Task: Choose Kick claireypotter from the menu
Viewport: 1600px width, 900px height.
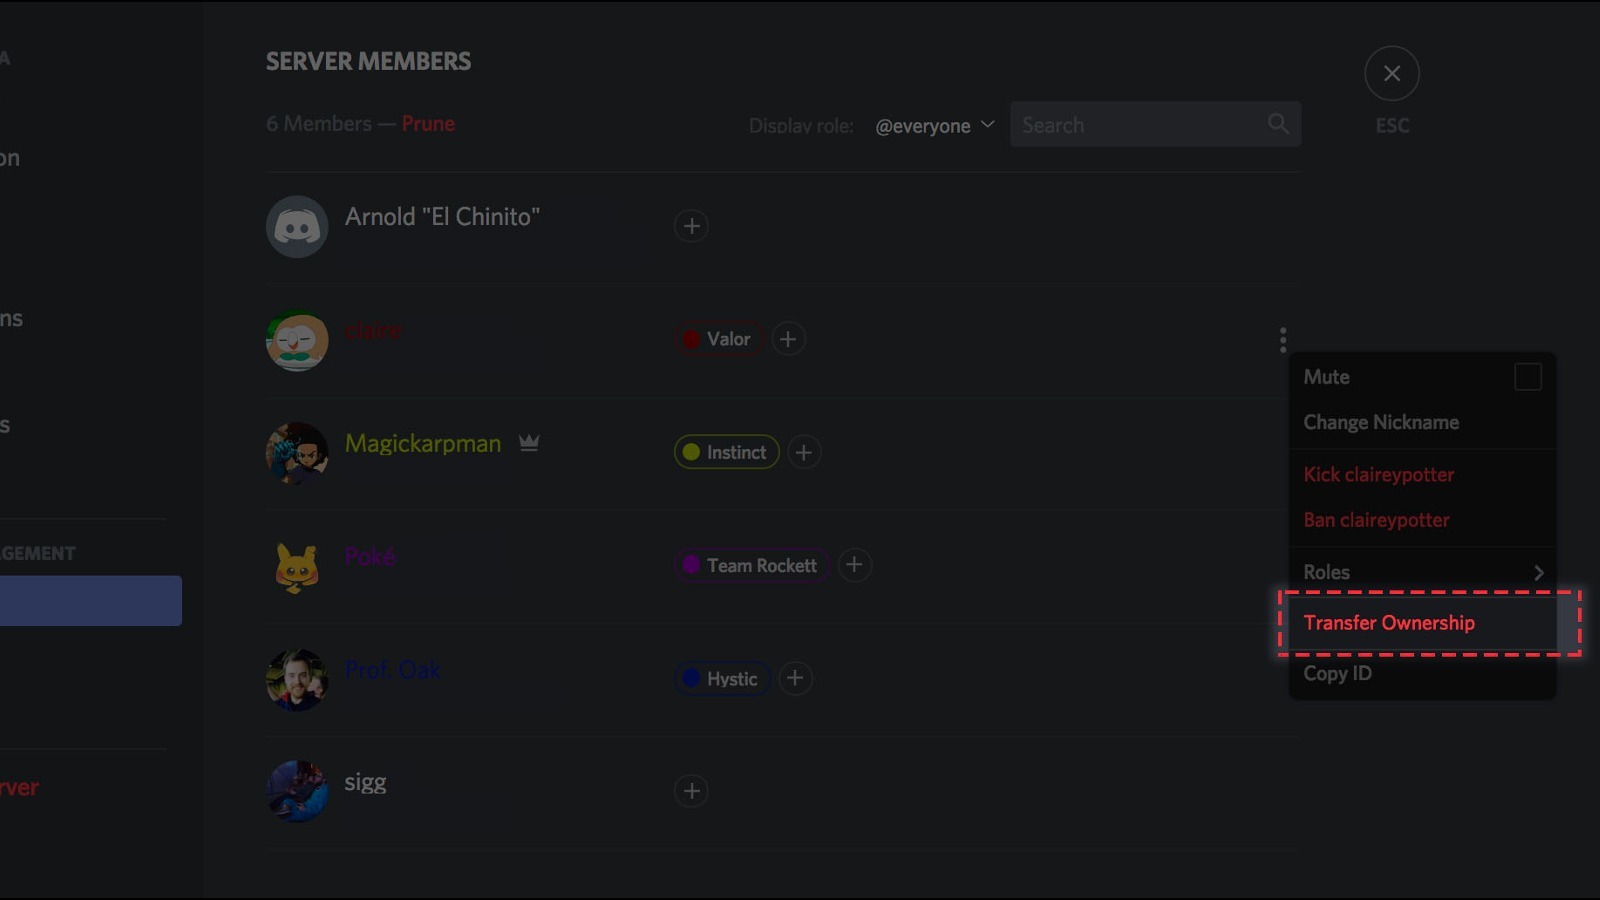Action: tap(1378, 474)
